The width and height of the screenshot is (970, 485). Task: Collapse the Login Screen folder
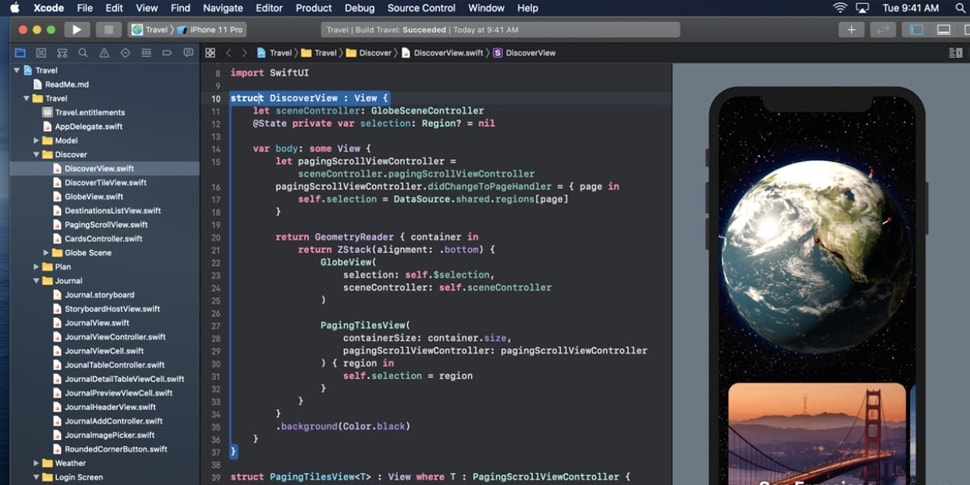pyautogui.click(x=36, y=477)
